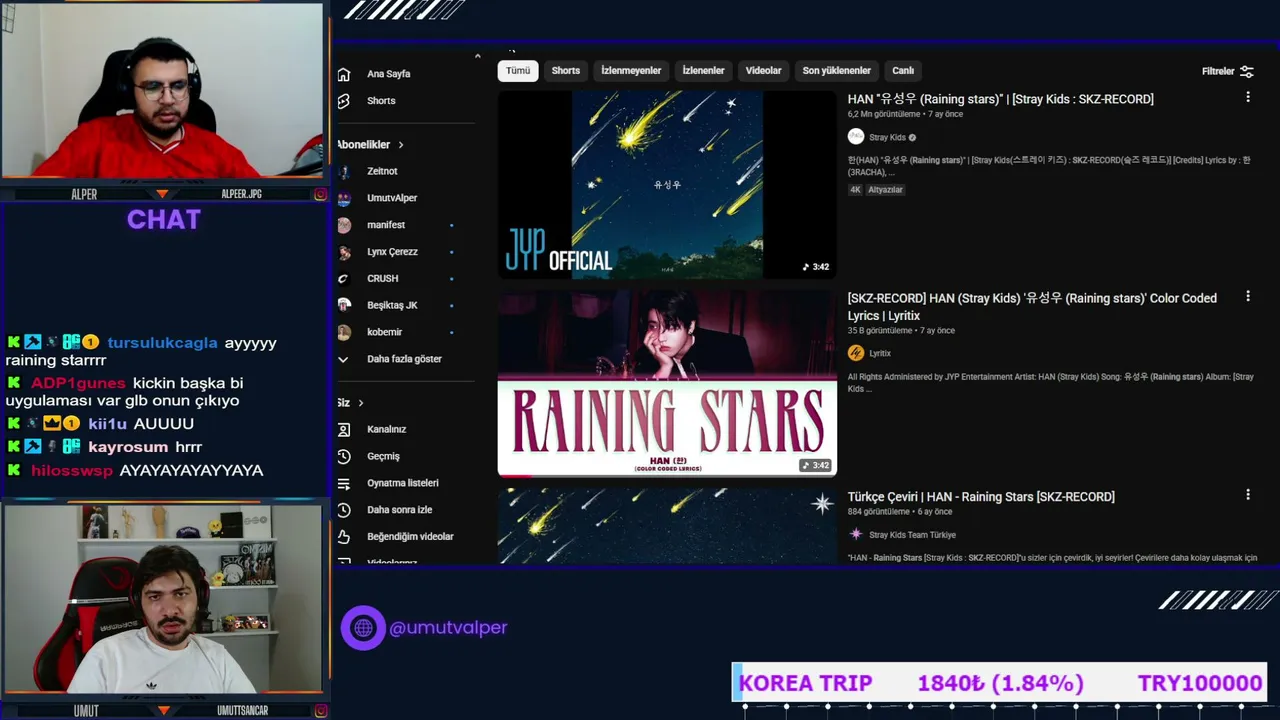The width and height of the screenshot is (1280, 720).
Task: Click the "884 görüntüleme" view count
Action: (x=877, y=512)
